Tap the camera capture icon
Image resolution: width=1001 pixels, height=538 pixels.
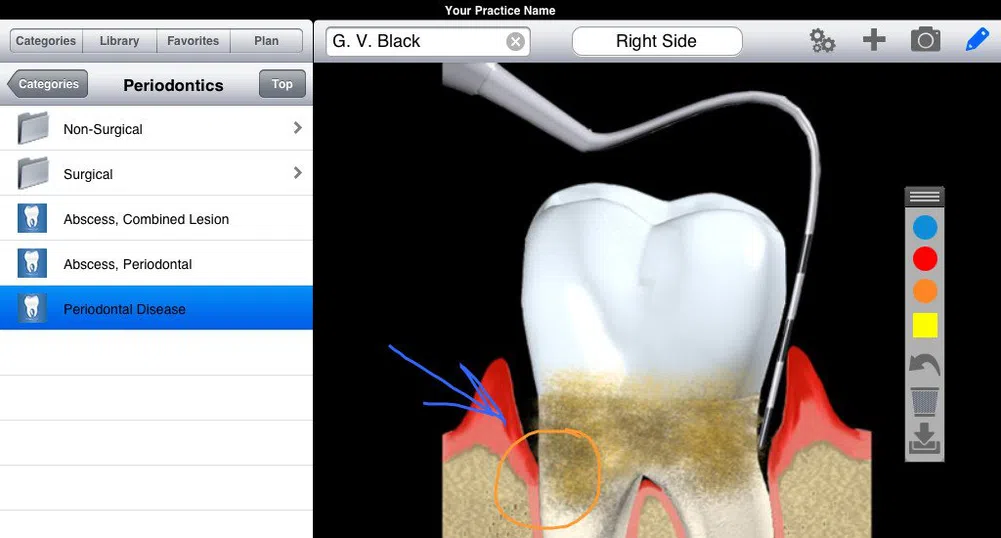click(925, 40)
